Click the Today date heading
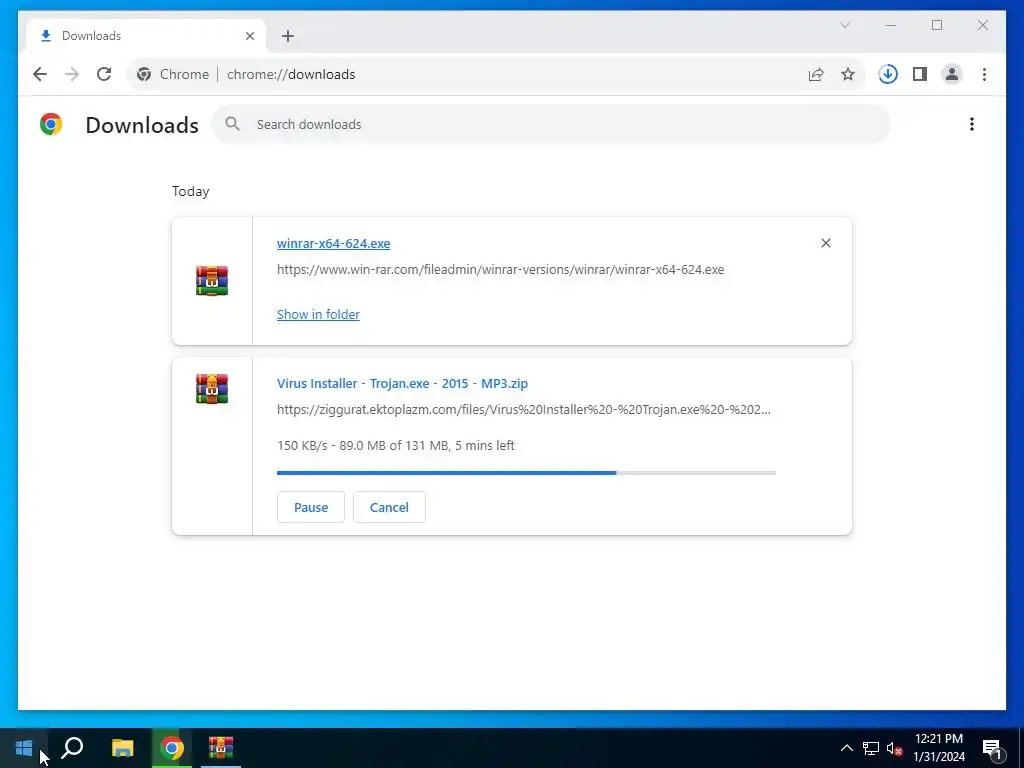 pos(191,191)
